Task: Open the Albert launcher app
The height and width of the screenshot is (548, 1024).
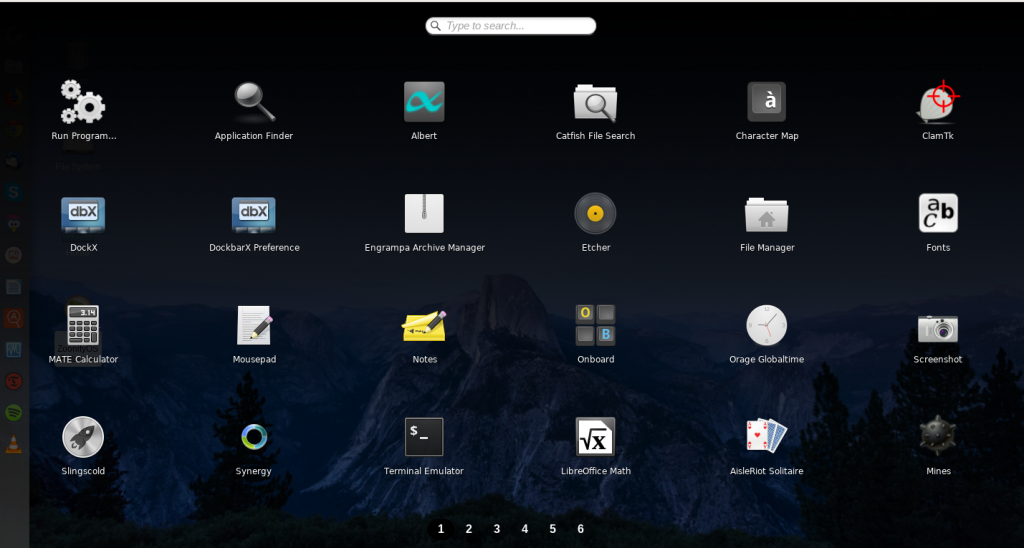Action: point(424,102)
